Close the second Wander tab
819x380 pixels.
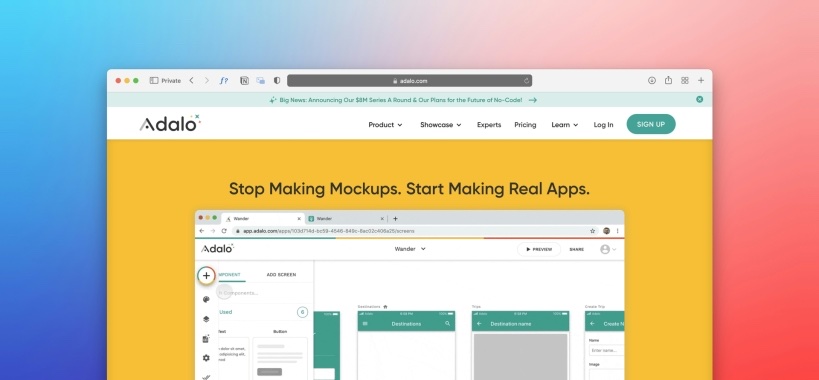[382, 219]
